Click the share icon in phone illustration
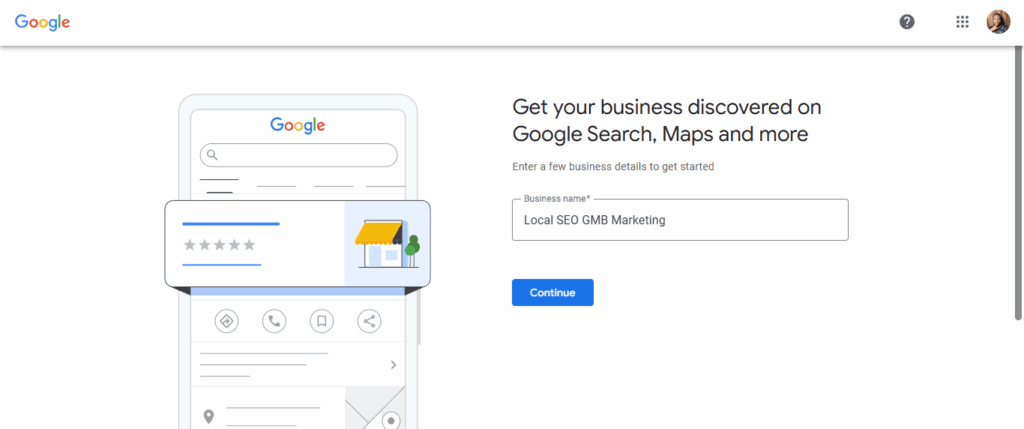The height and width of the screenshot is (429, 1024). click(x=370, y=321)
